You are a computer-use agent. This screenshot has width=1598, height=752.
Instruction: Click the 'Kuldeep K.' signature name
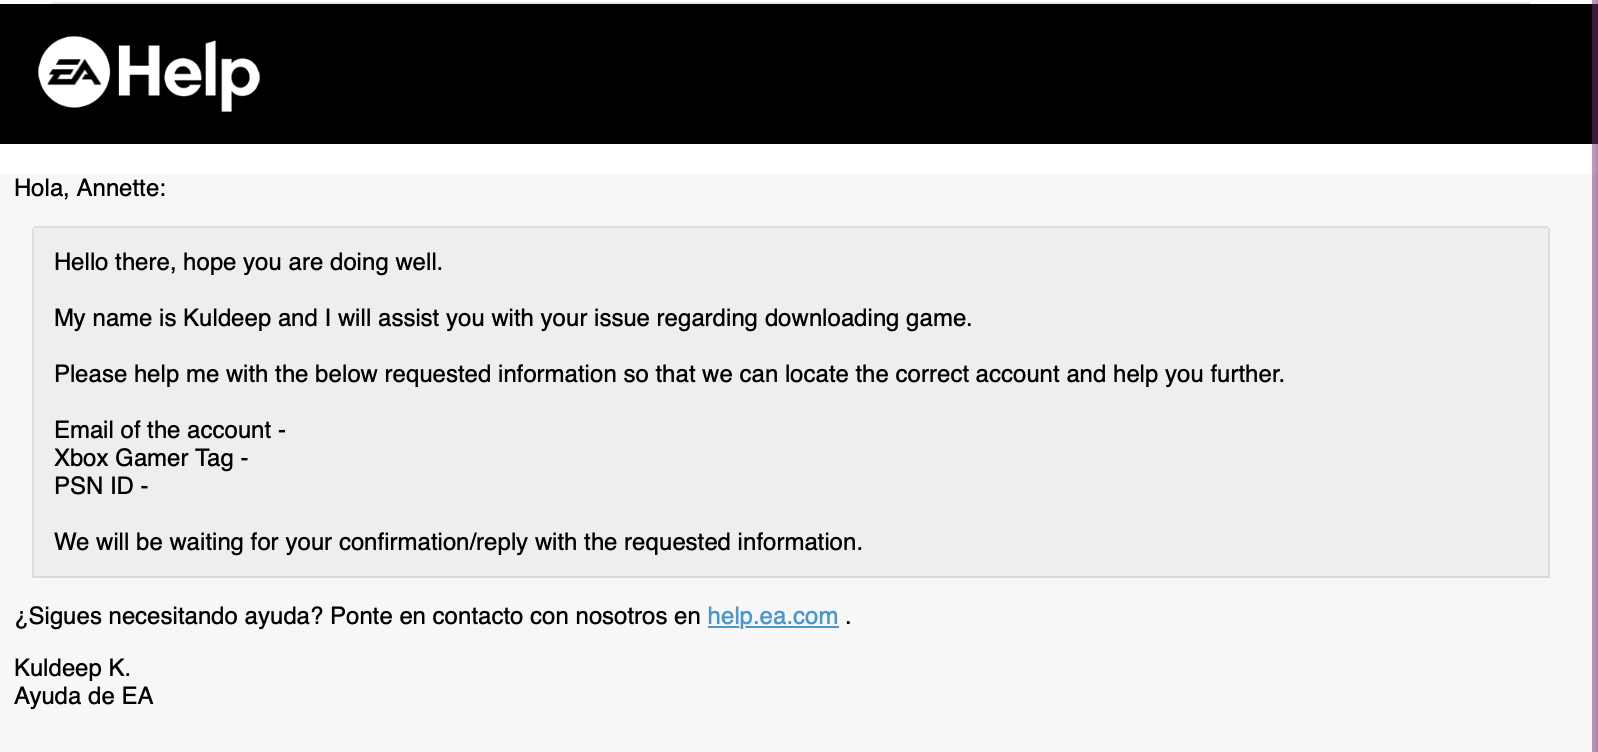click(x=72, y=668)
